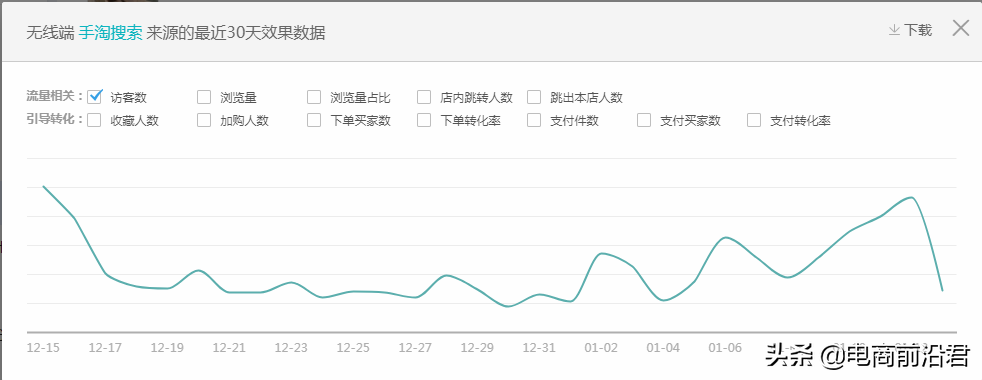Click the 引导转化 row label
This screenshot has height=380, width=982.
(54, 120)
